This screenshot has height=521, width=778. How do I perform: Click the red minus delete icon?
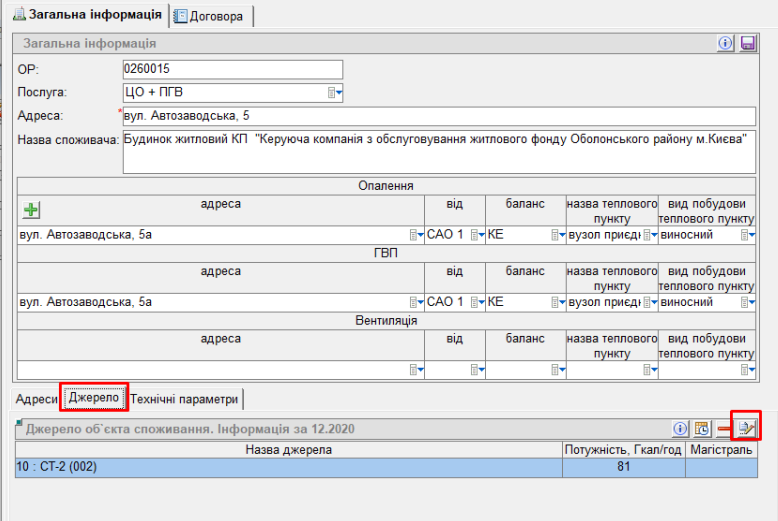[x=723, y=428]
